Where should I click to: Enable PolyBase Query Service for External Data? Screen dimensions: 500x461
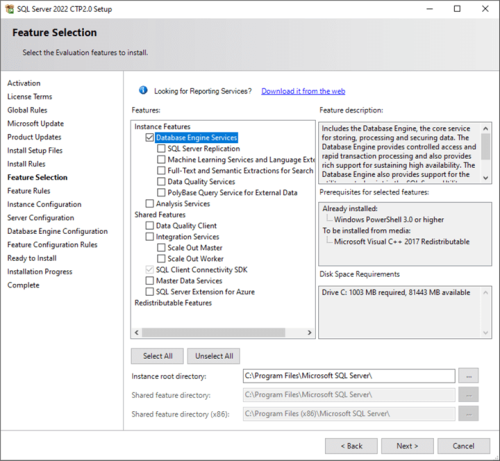click(x=161, y=192)
